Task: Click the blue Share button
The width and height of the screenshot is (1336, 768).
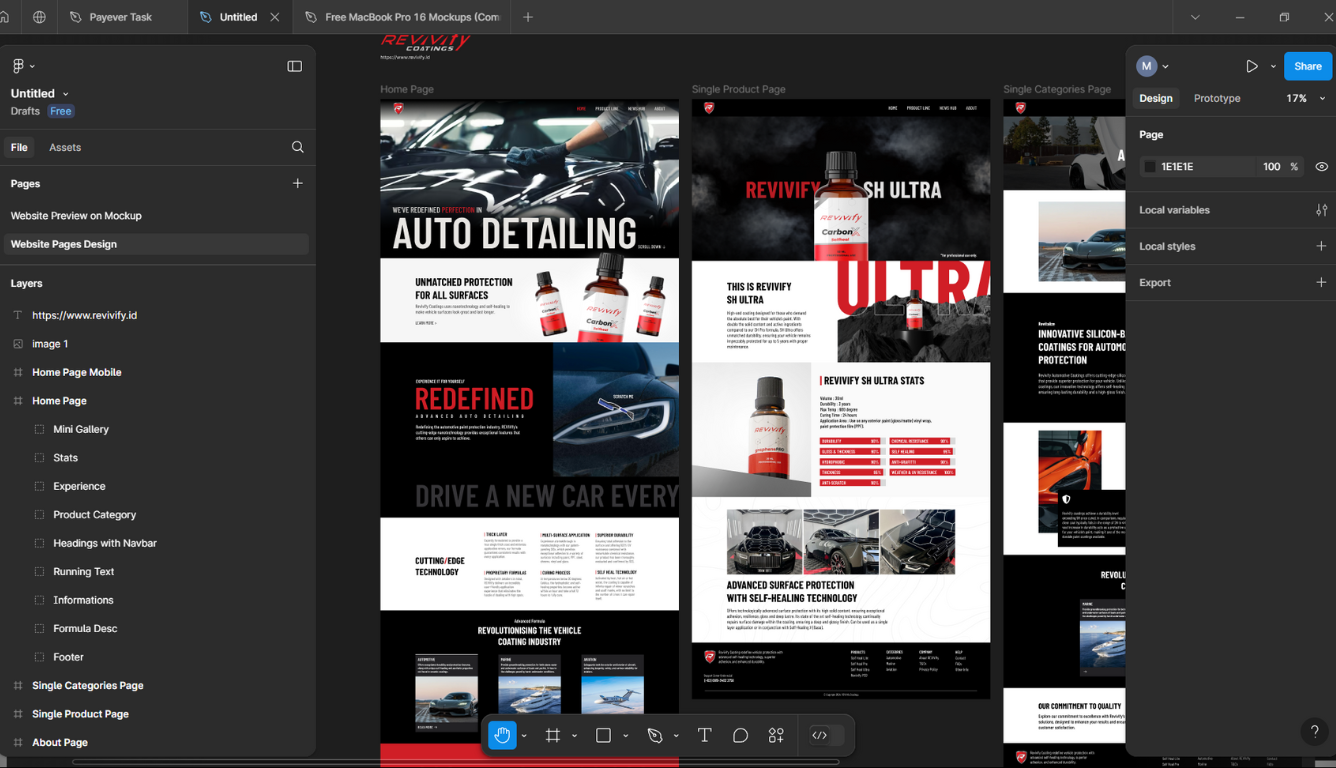Action: (x=1308, y=66)
